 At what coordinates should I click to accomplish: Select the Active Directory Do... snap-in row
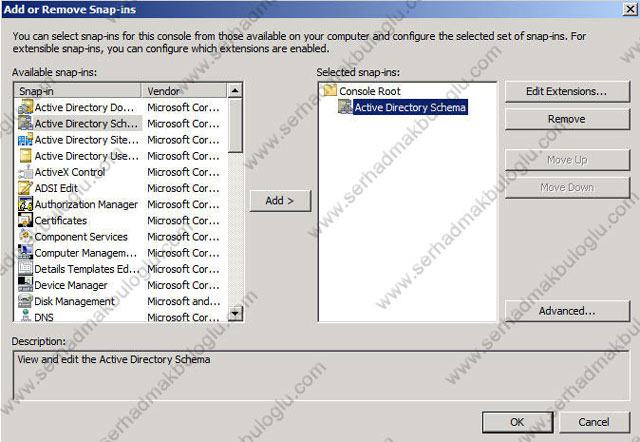(x=121, y=107)
